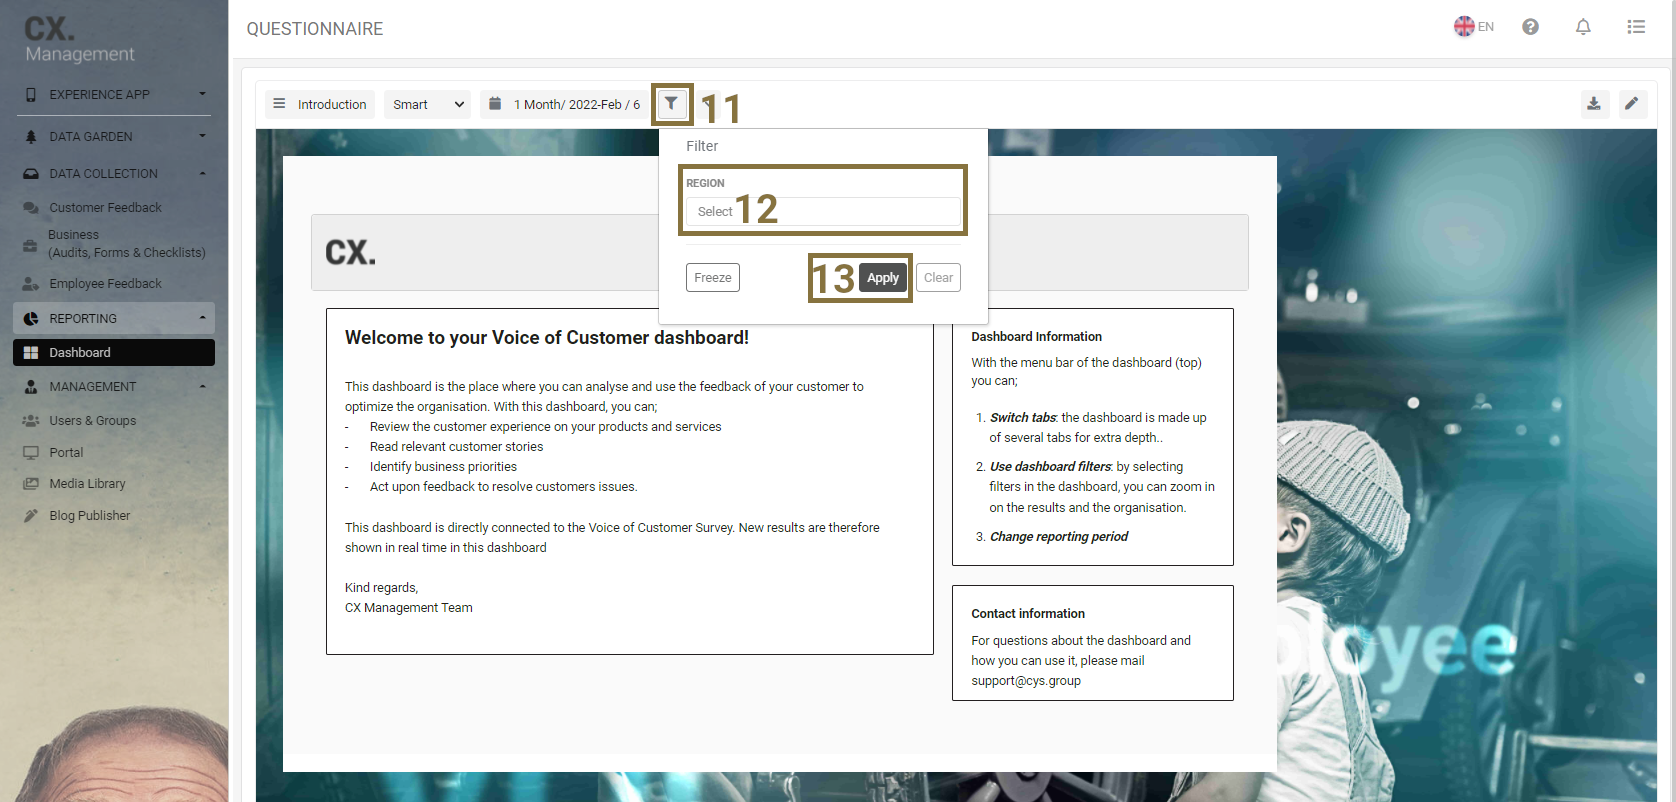Click the calendar icon for date range
The height and width of the screenshot is (802, 1676).
(x=495, y=103)
